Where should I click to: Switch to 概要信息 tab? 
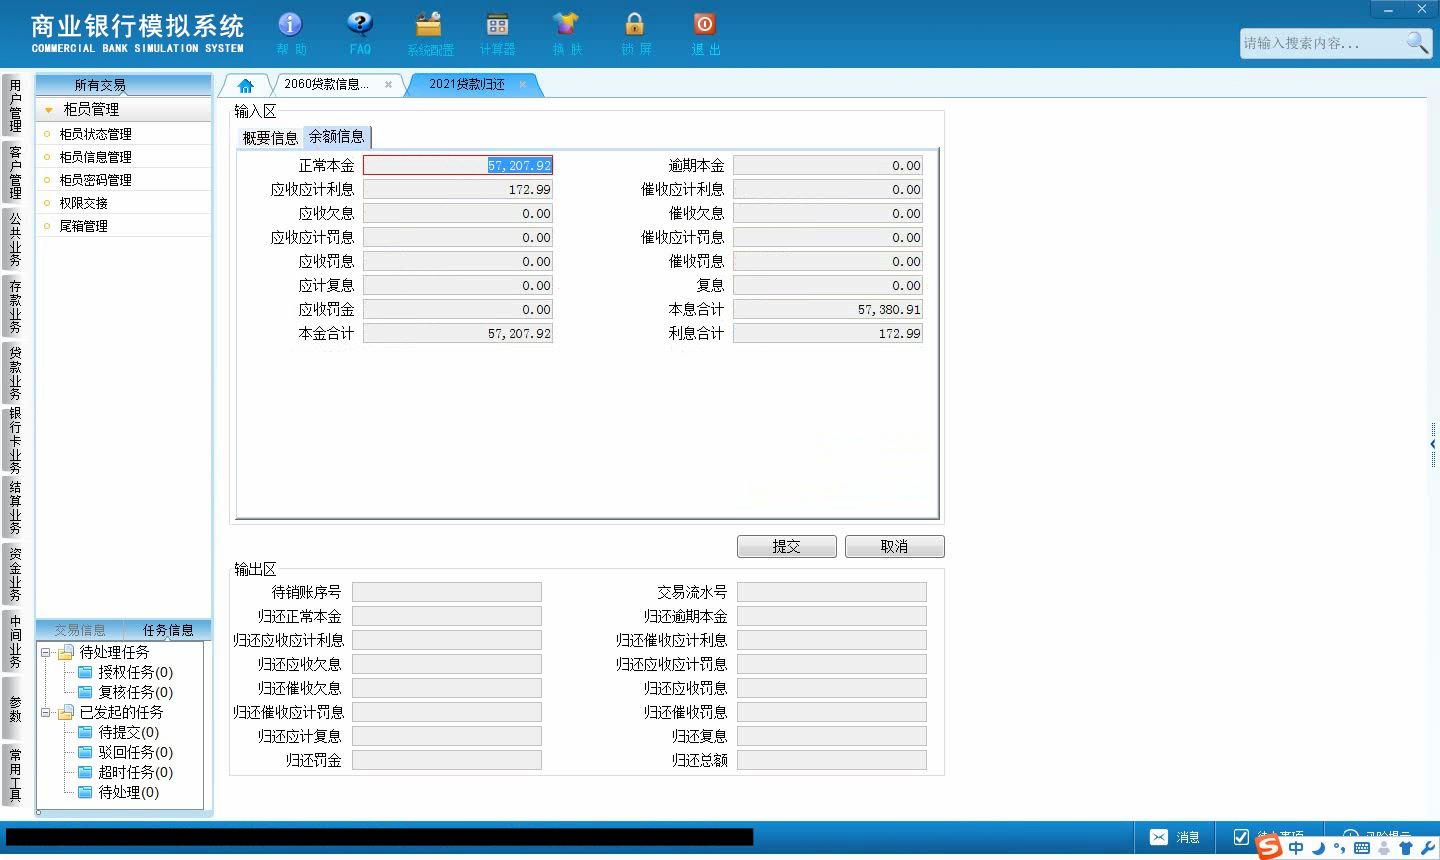click(270, 137)
